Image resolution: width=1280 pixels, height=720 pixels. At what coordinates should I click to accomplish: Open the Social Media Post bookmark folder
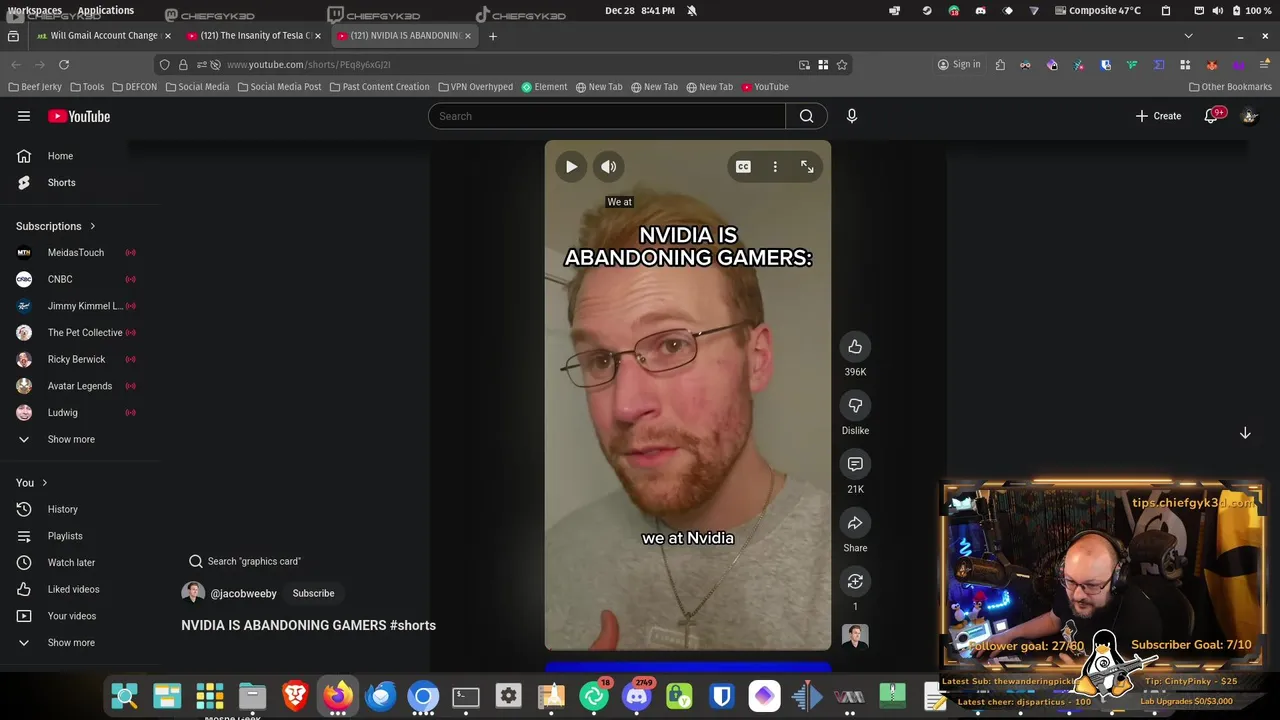pos(280,87)
